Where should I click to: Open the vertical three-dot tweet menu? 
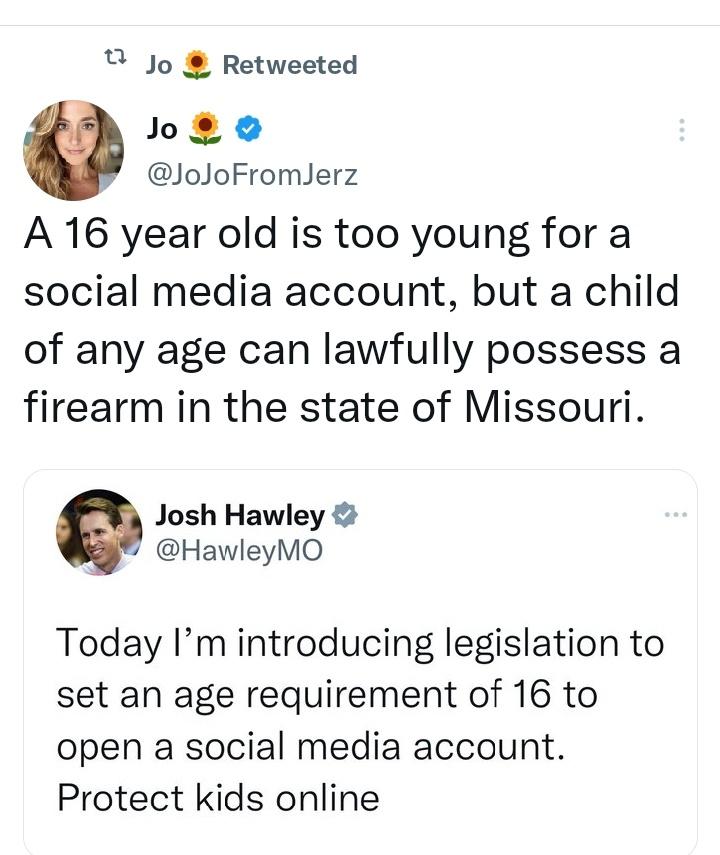(682, 130)
